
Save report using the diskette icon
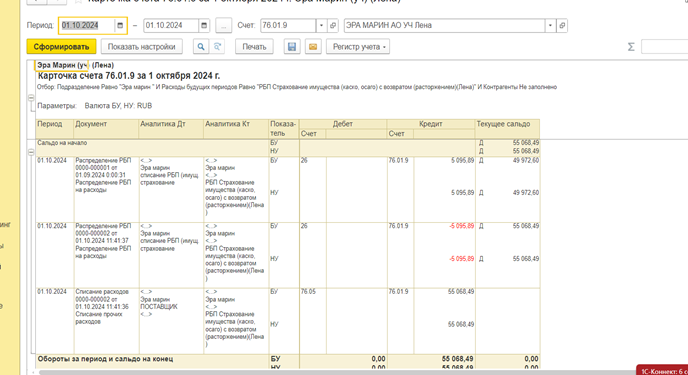coord(292,46)
